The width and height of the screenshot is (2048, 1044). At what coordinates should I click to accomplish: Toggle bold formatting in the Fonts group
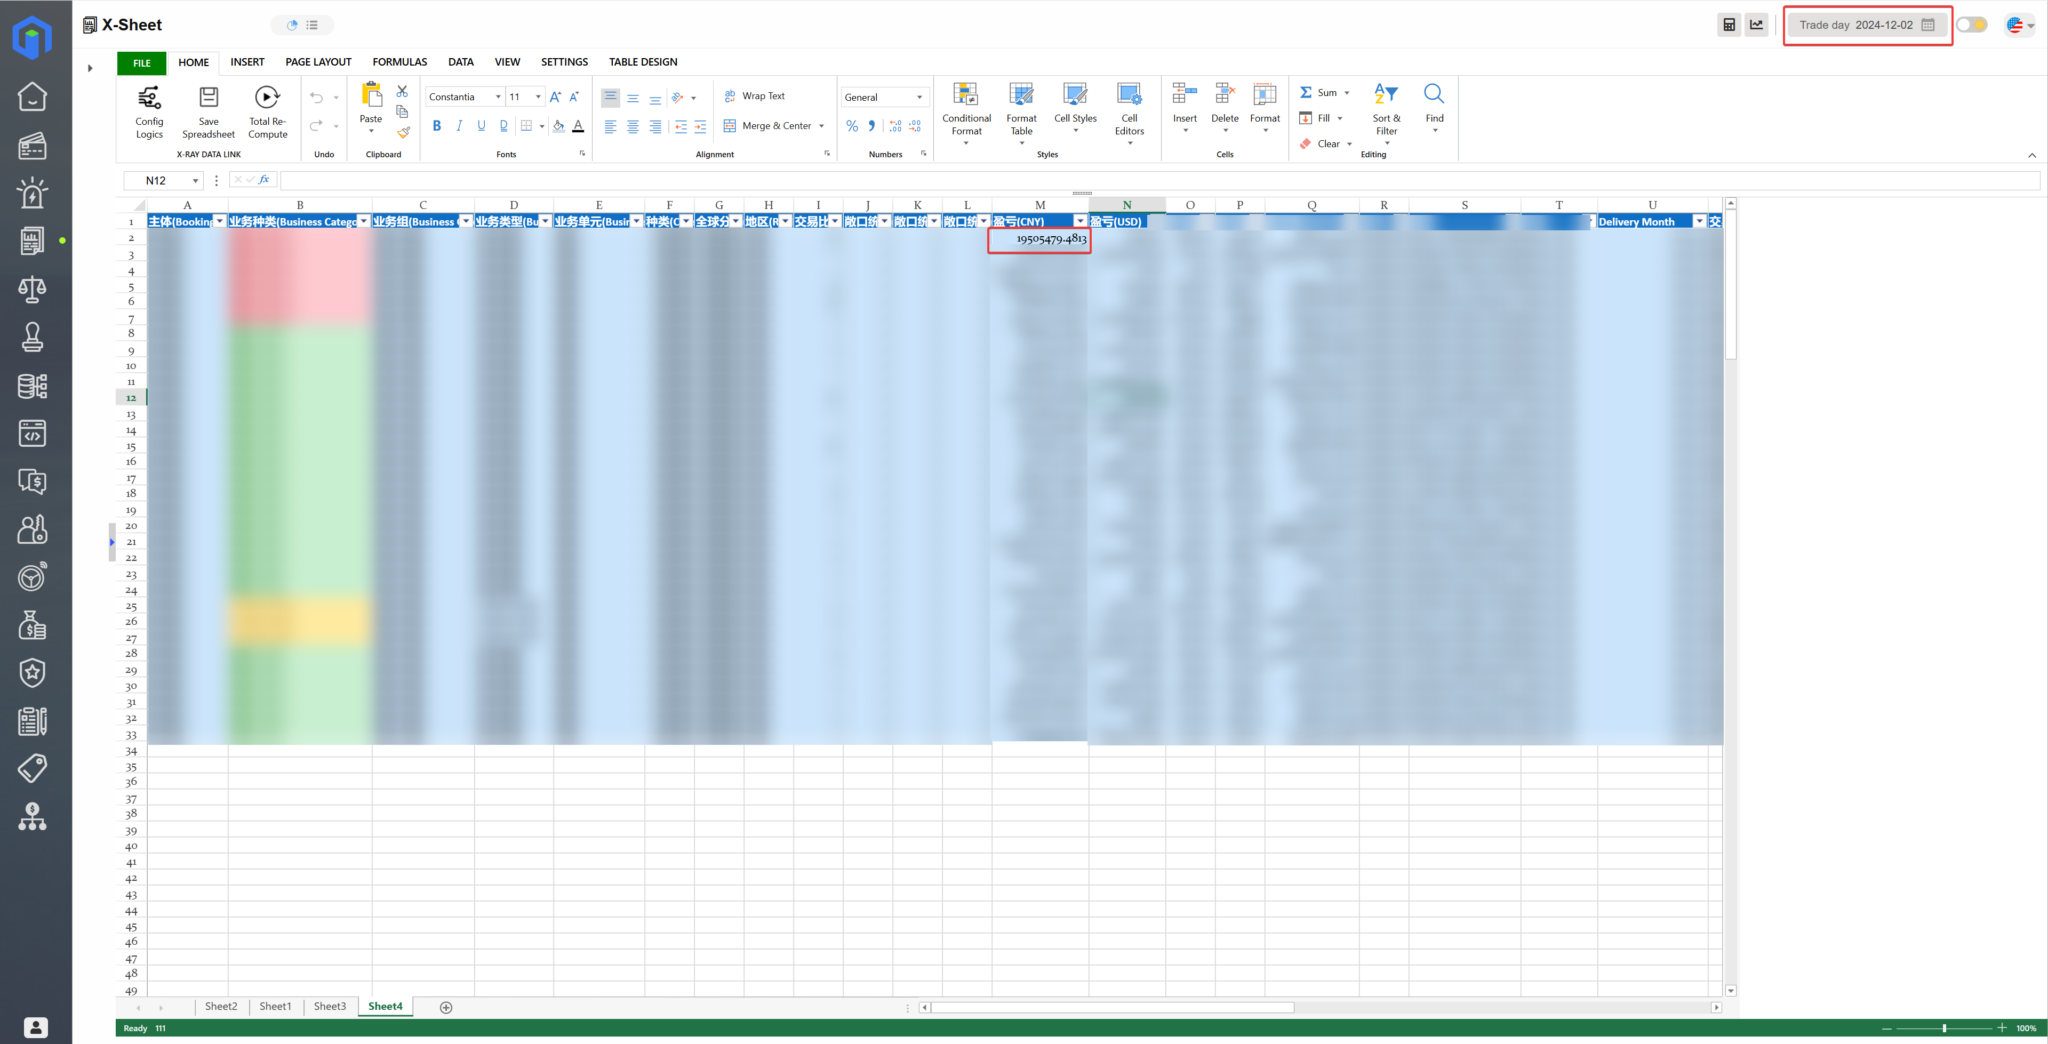(x=437, y=125)
